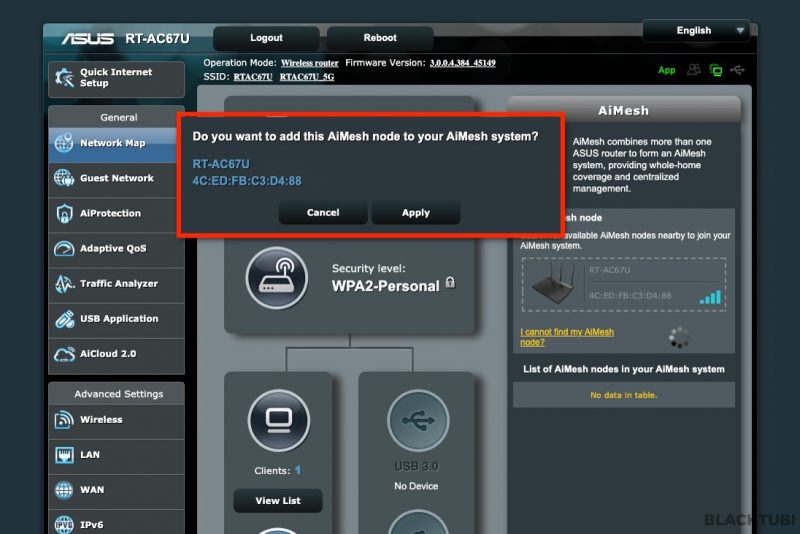The width and height of the screenshot is (800, 534).
Task: Click the green network devices status icon
Action: pos(716,70)
